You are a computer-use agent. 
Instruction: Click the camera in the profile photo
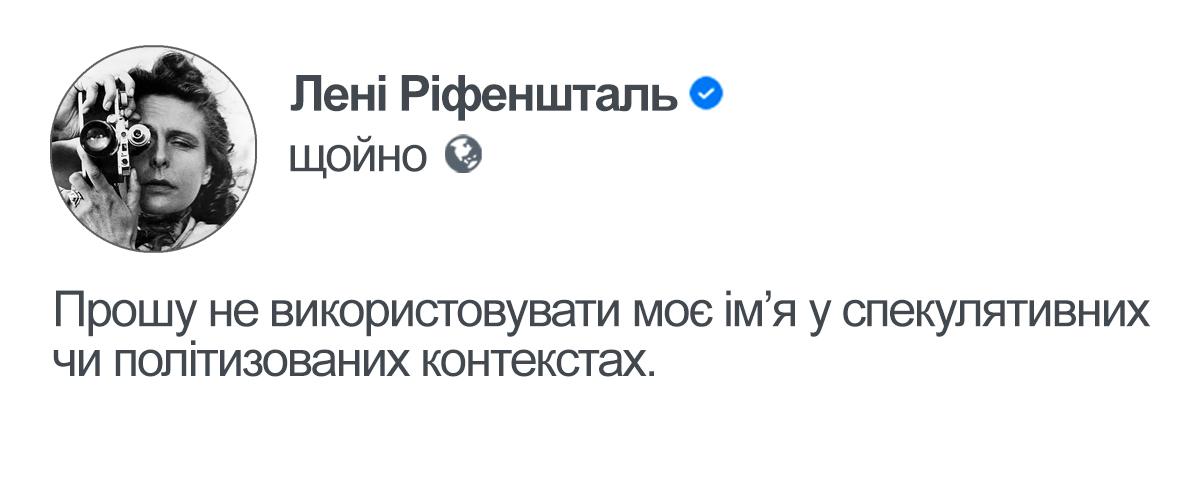click(110, 133)
